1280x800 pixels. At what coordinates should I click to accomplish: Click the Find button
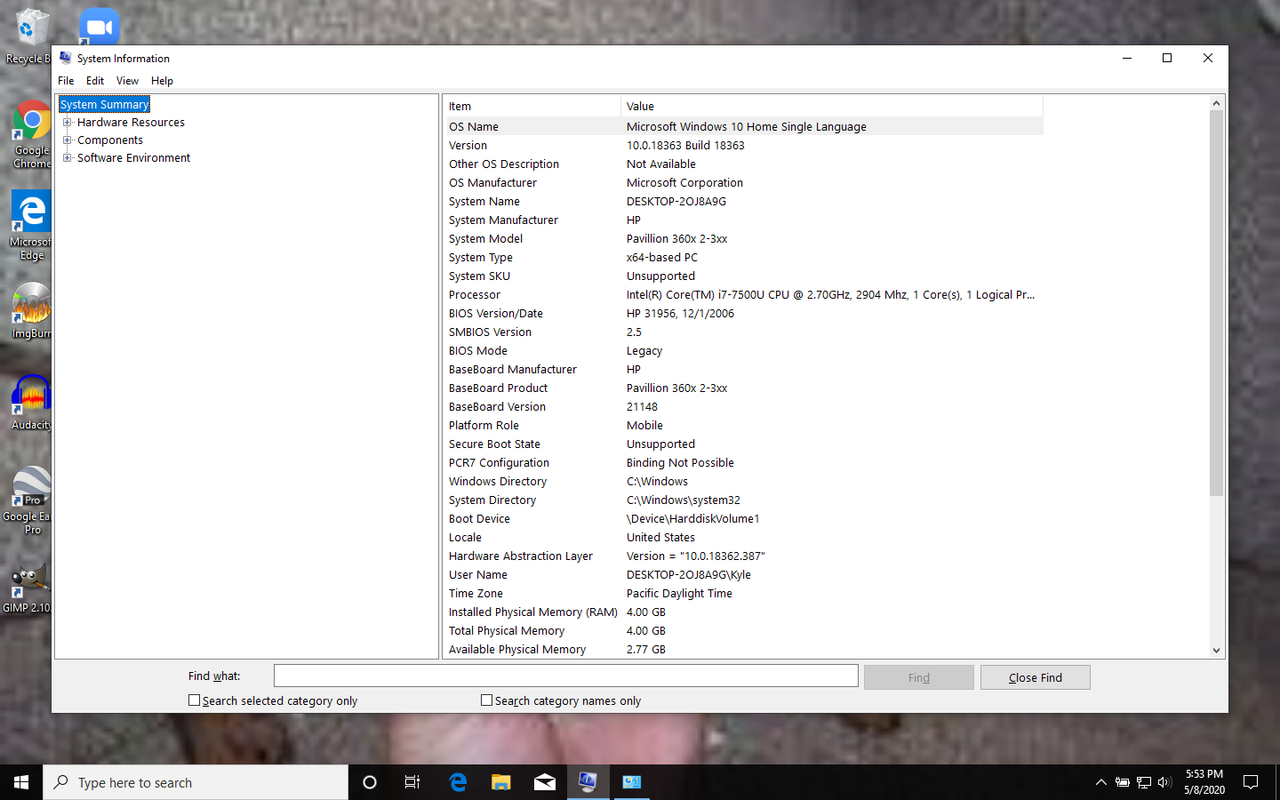click(x=919, y=677)
